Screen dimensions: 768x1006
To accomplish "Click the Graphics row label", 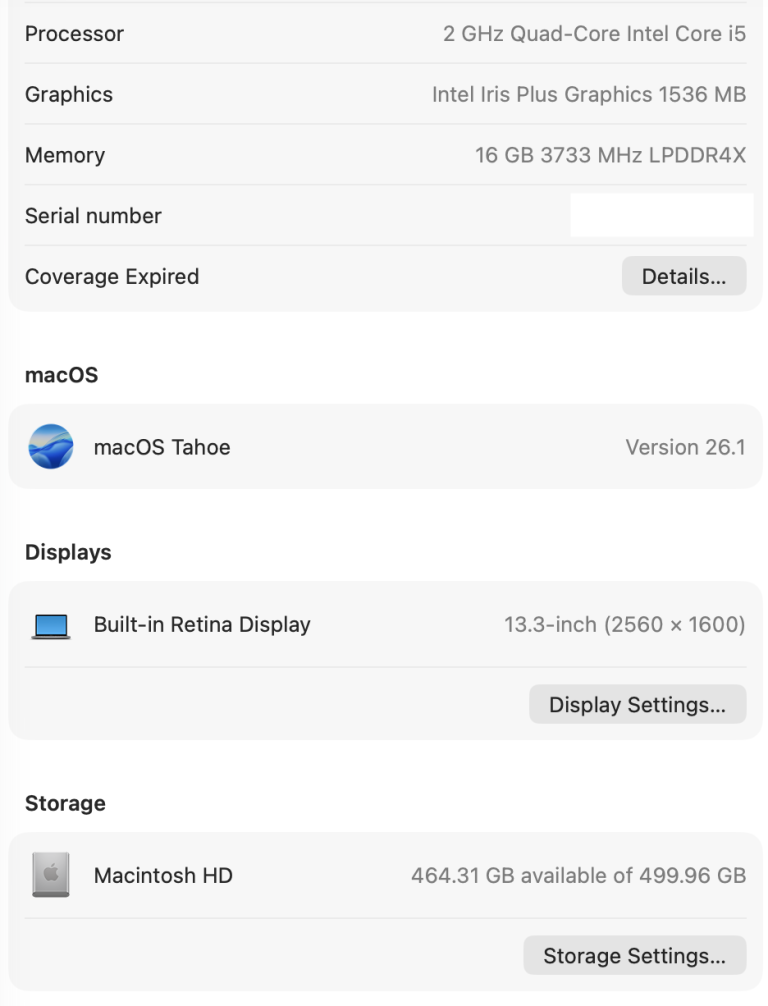I will (69, 95).
